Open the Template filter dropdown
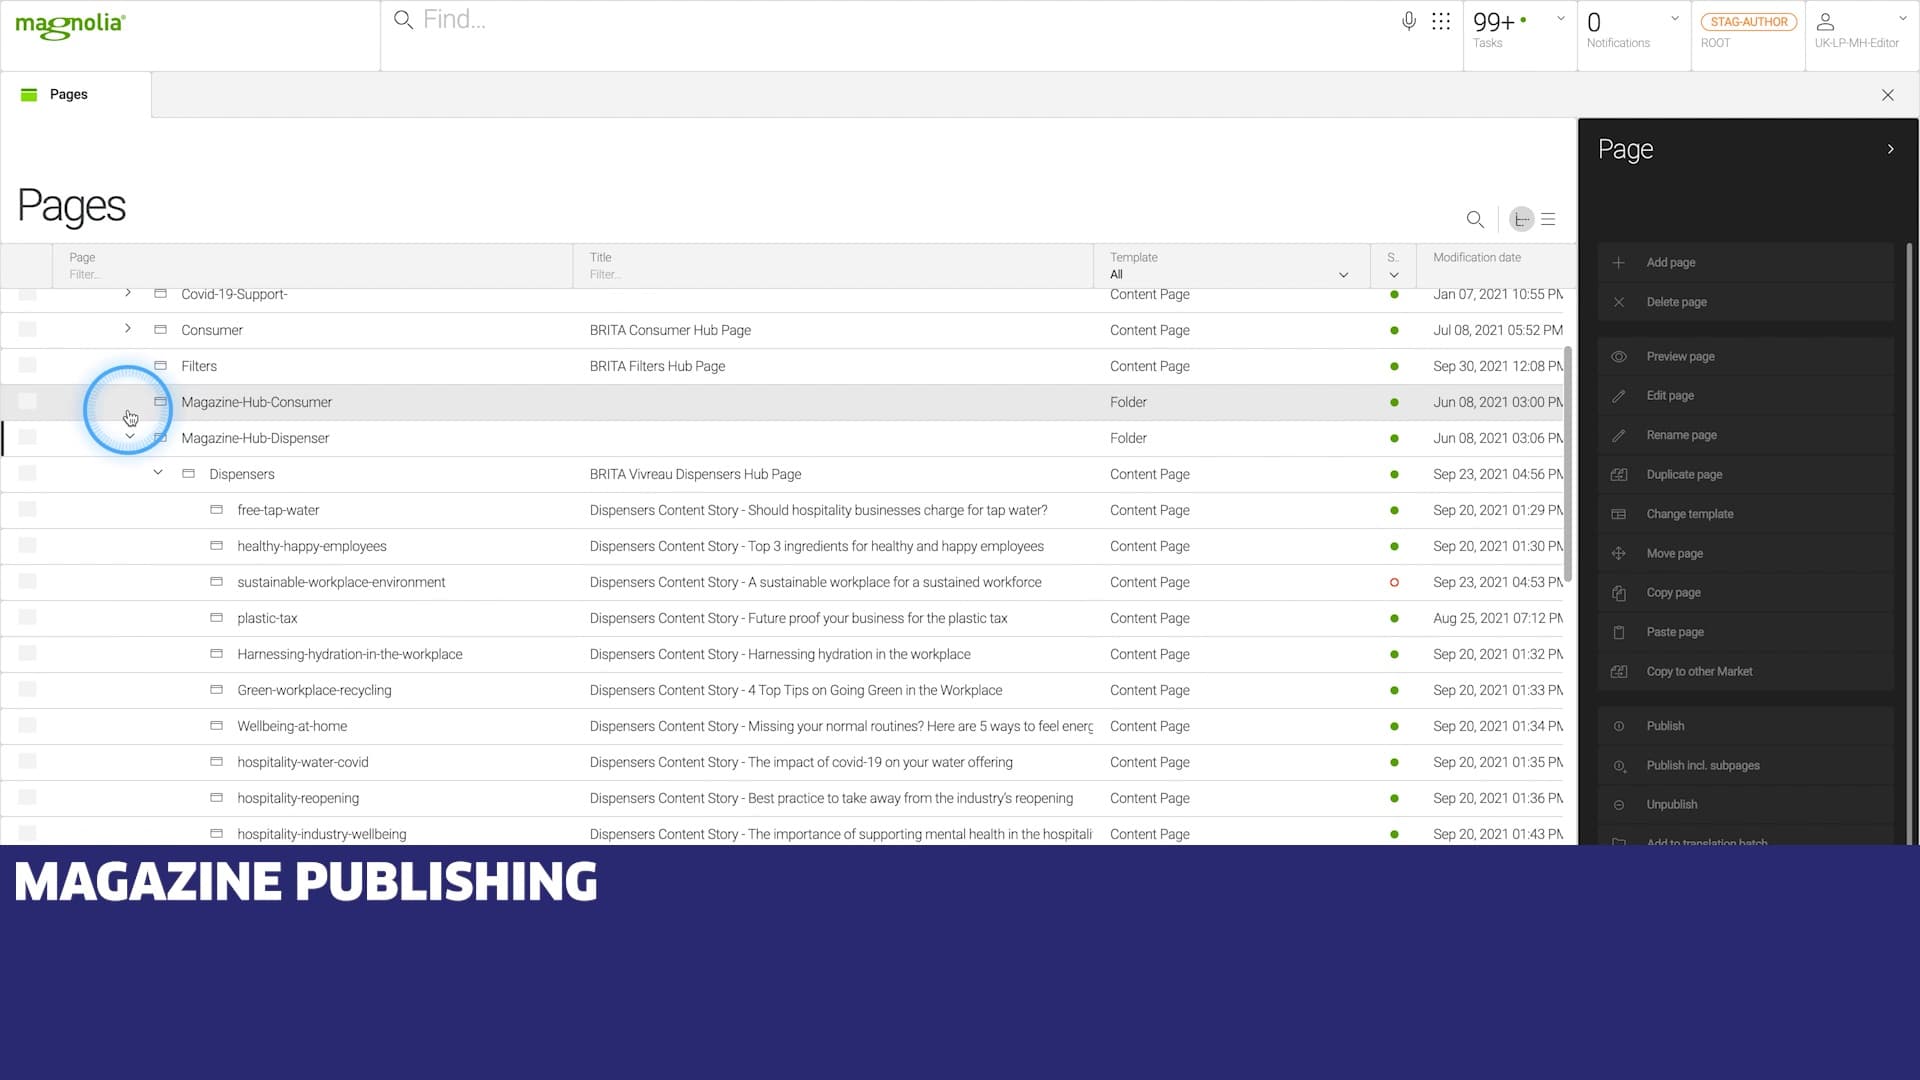Screen dimensions: 1920x1080 click(x=1344, y=275)
